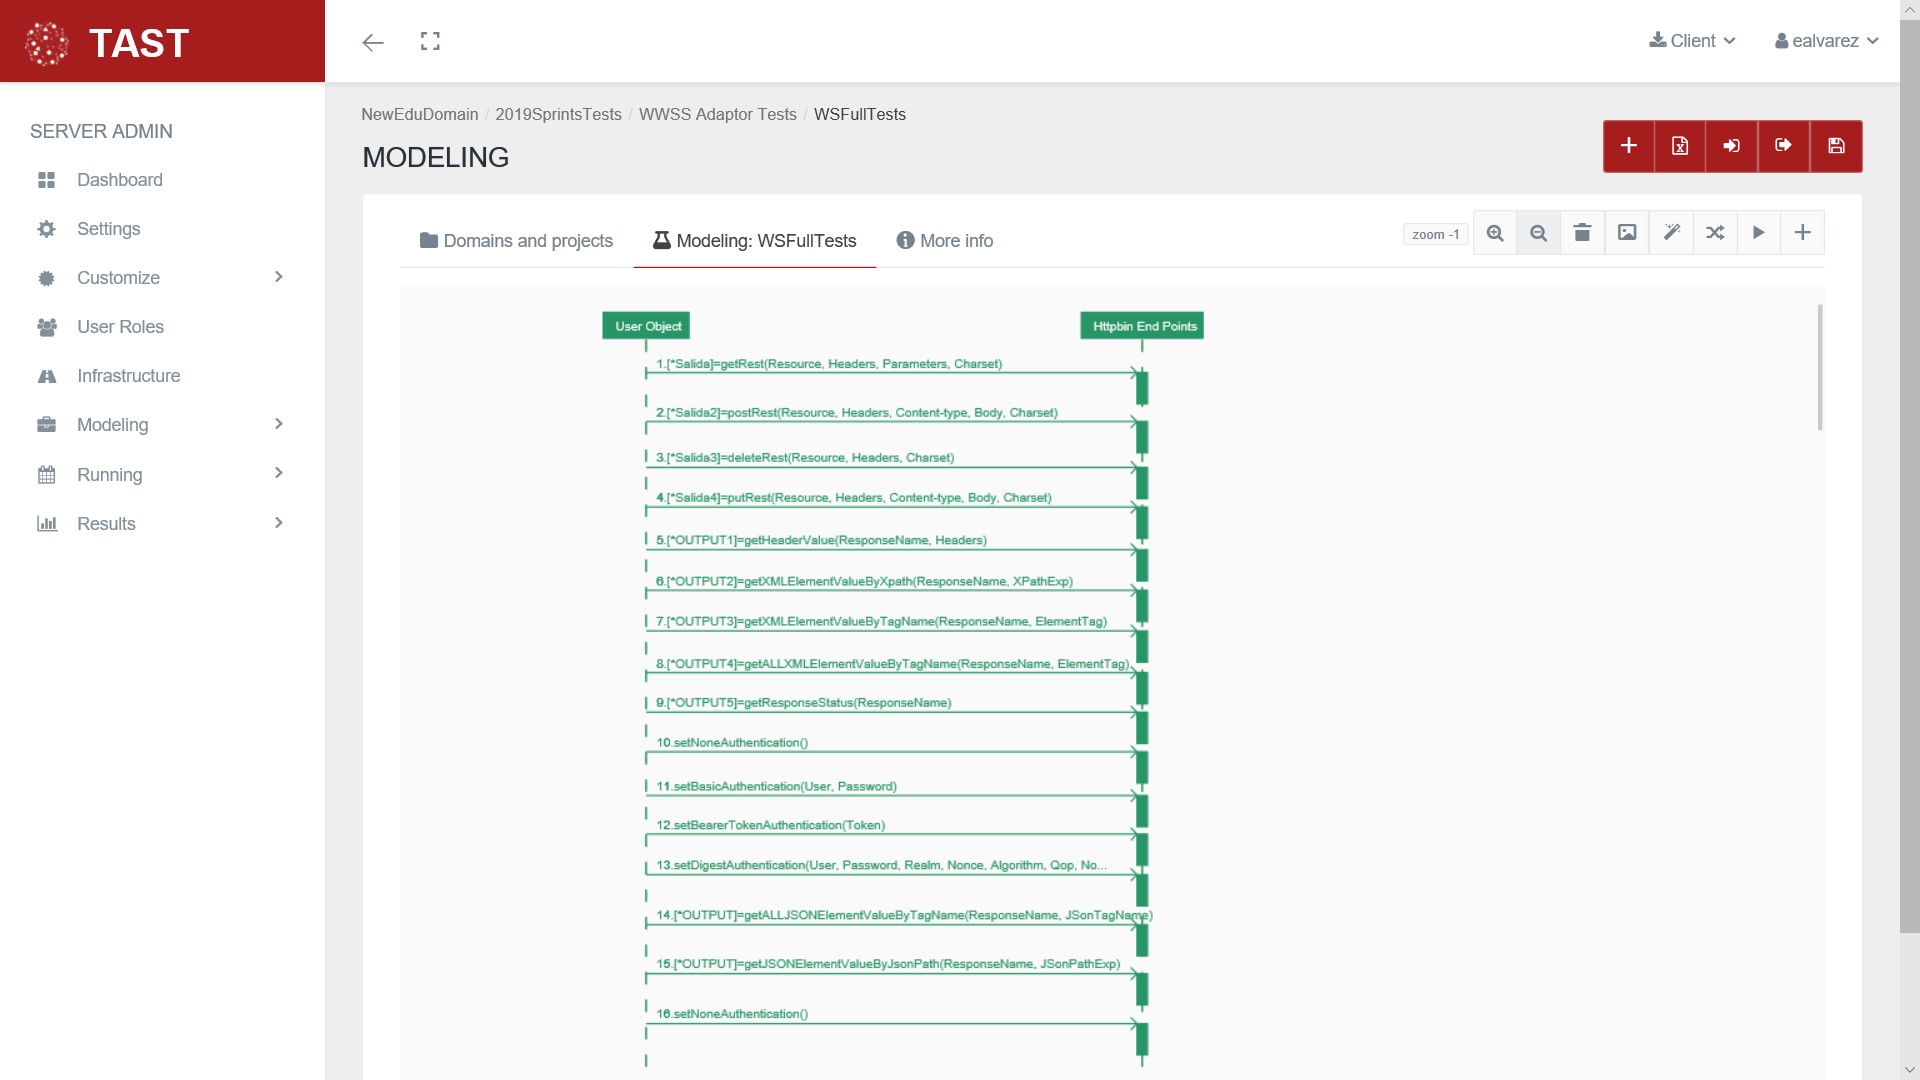Click the shuffle arrows icon

[x=1715, y=233]
